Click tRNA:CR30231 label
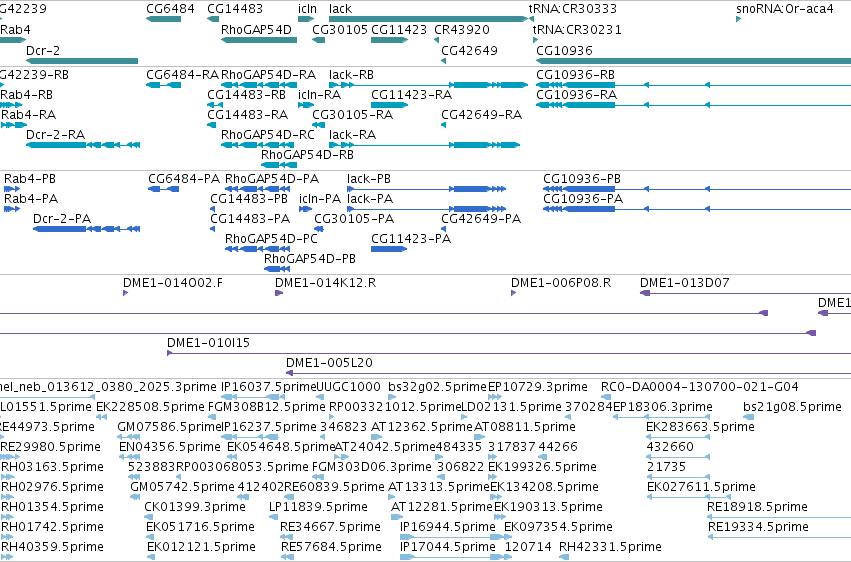Image resolution: width=851 pixels, height=562 pixels. (577, 30)
